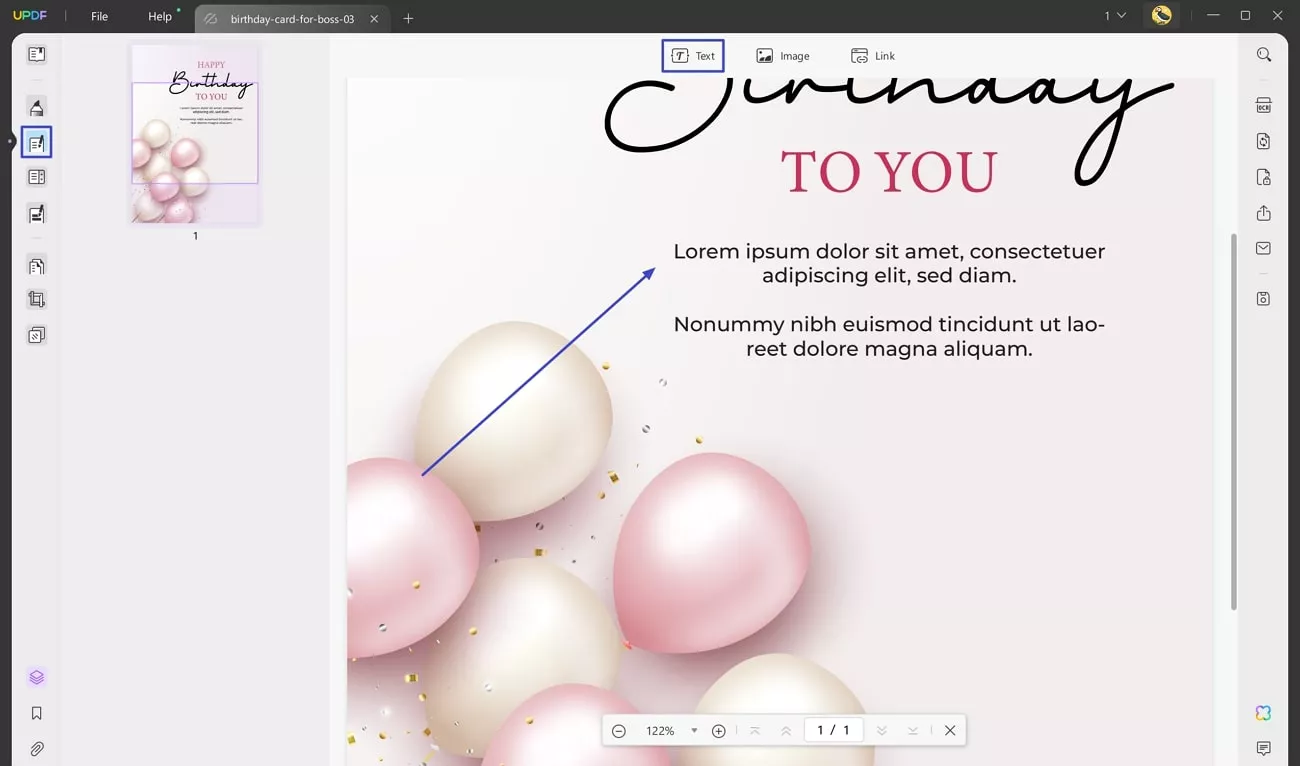Select the Text tool to add text
1300x766 pixels.
[x=693, y=55]
